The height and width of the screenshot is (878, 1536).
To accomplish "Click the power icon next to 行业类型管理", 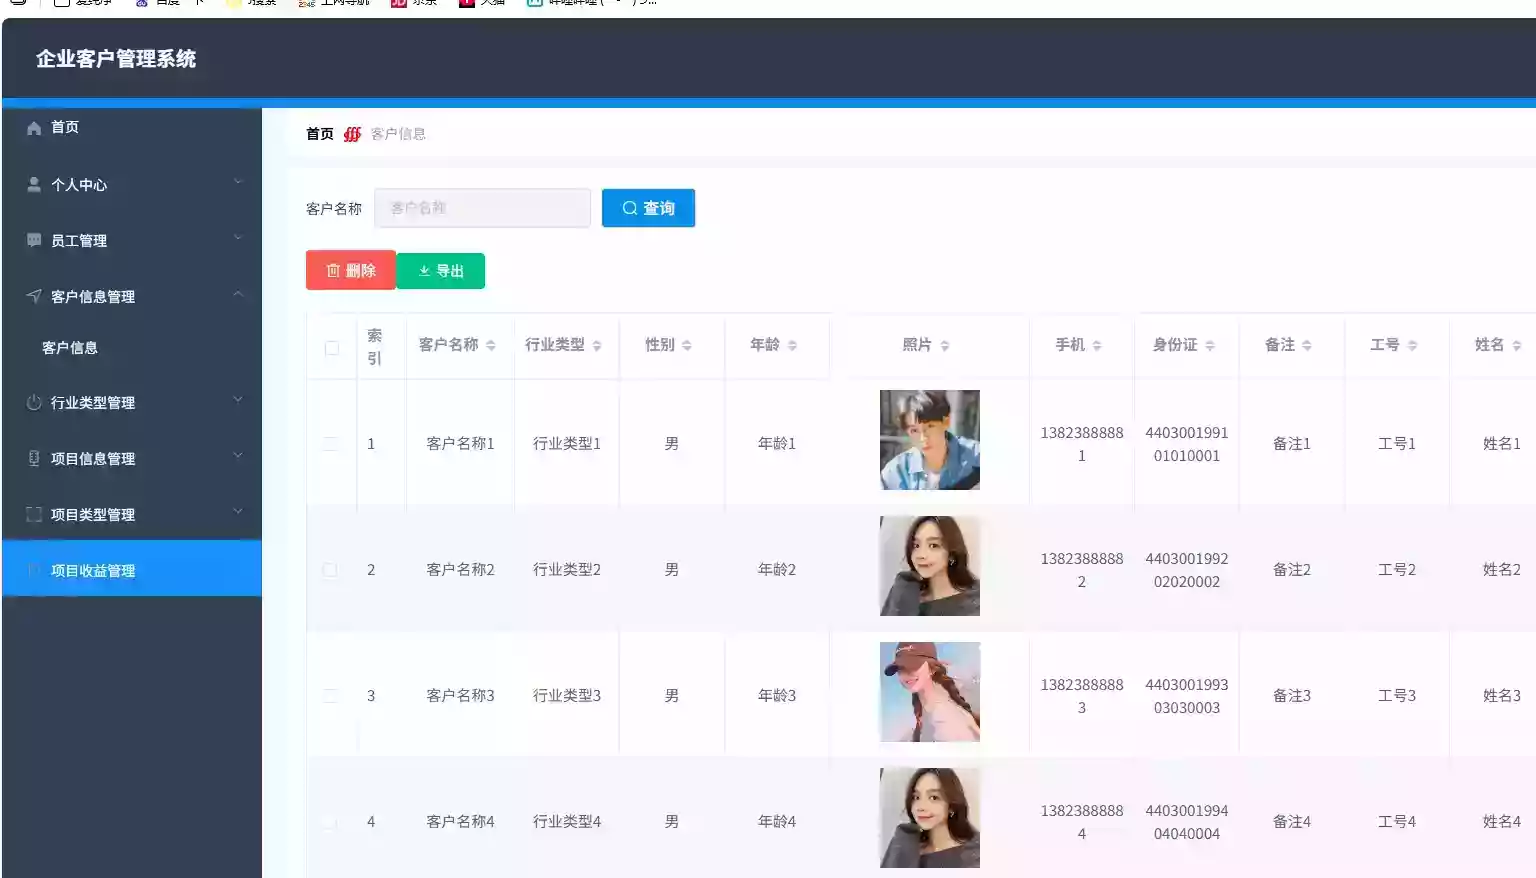I will pos(33,402).
